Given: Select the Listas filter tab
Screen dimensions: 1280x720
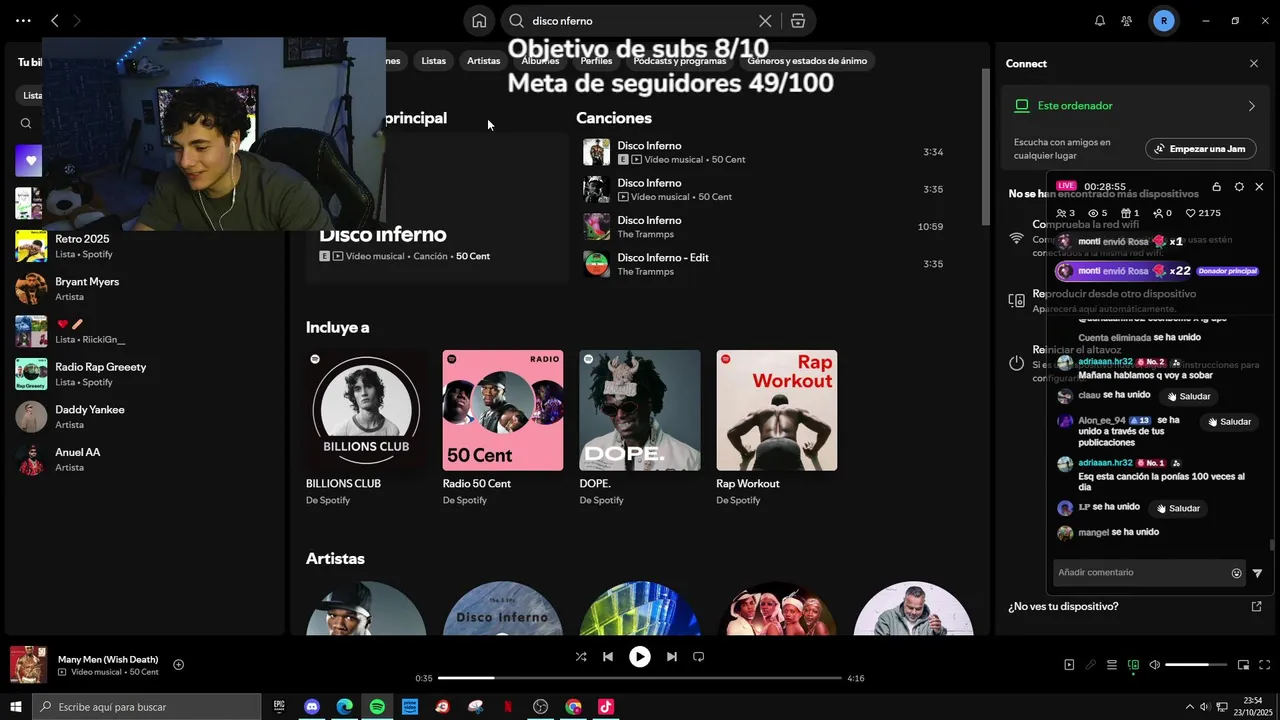Looking at the screenshot, I should pyautogui.click(x=433, y=61).
